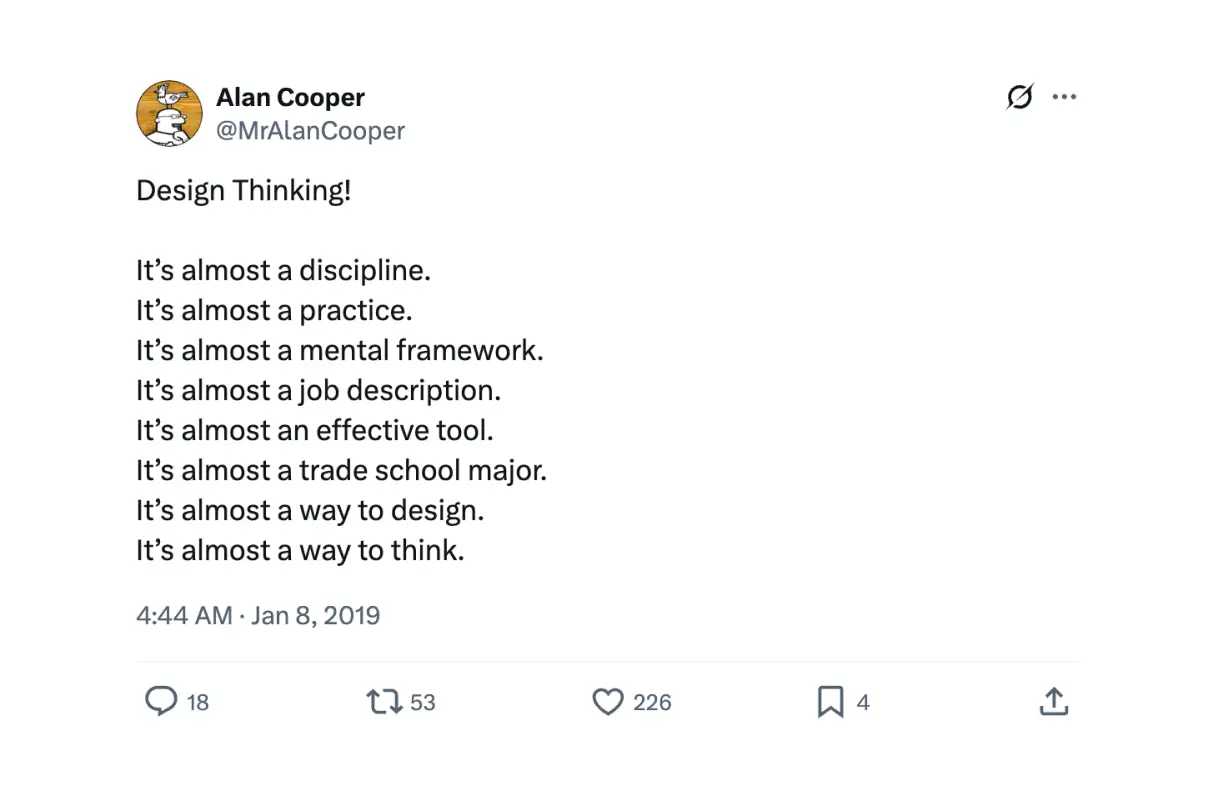1216x800 pixels.
Task: Open the 4:44 AM · Jan 8, 2019 timestamp
Action: click(258, 615)
